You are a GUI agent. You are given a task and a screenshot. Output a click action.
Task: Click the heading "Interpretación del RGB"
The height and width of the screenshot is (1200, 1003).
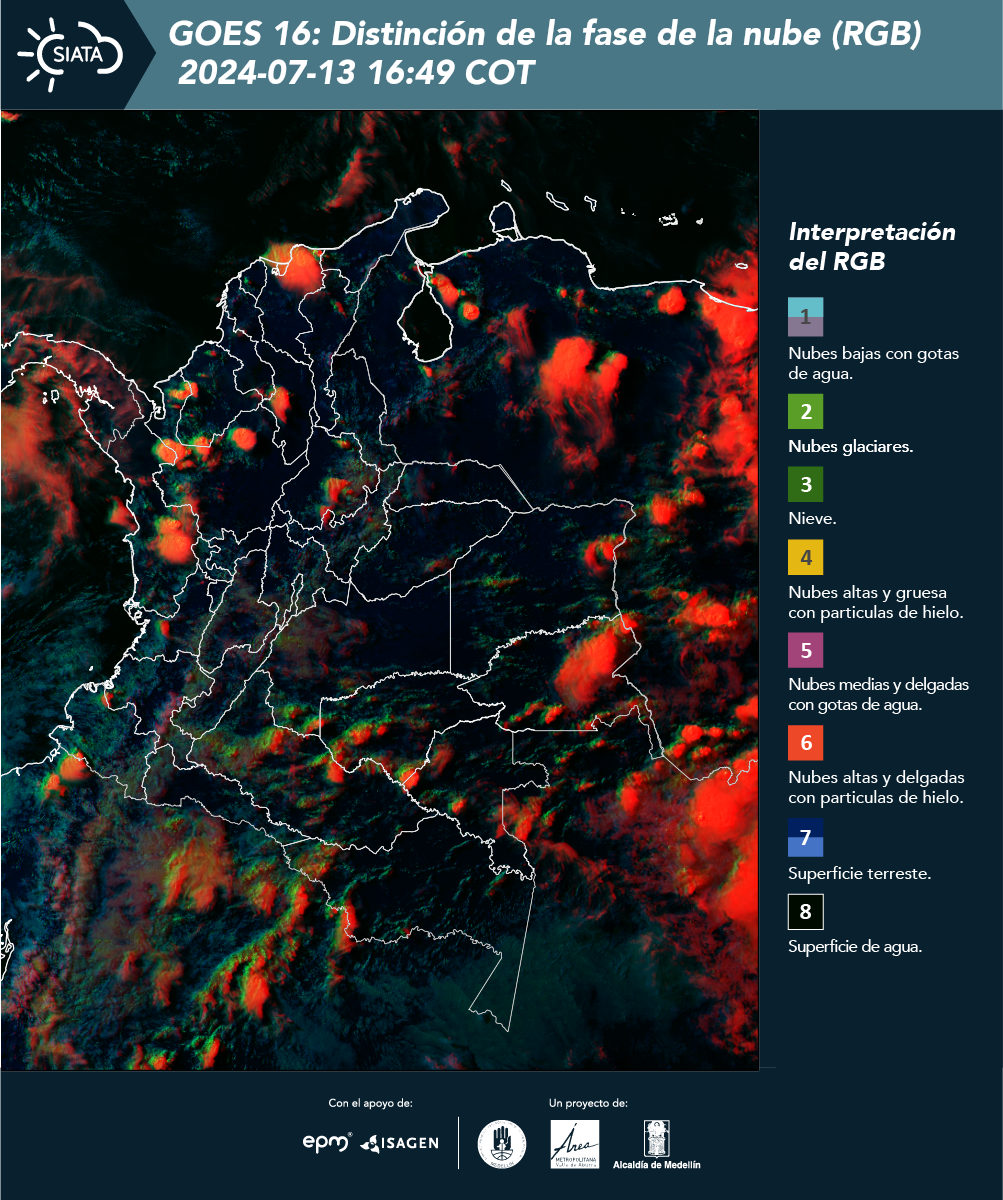[872, 247]
